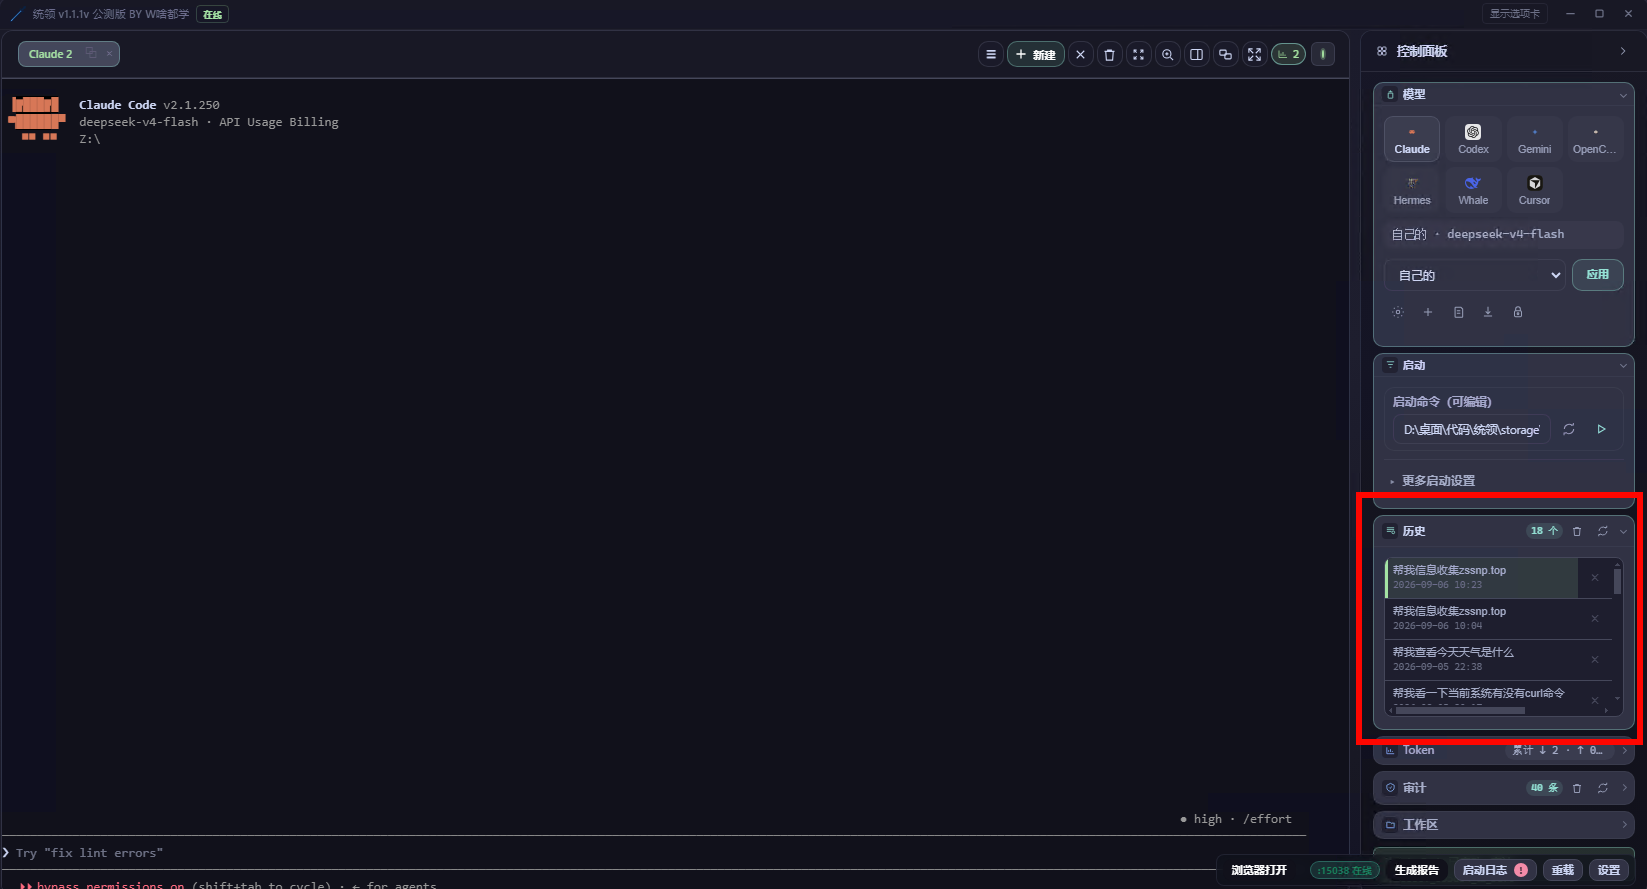This screenshot has height=889, width=1647.
Task: Open the hamburger list menu in the toolbar
Action: 991,55
